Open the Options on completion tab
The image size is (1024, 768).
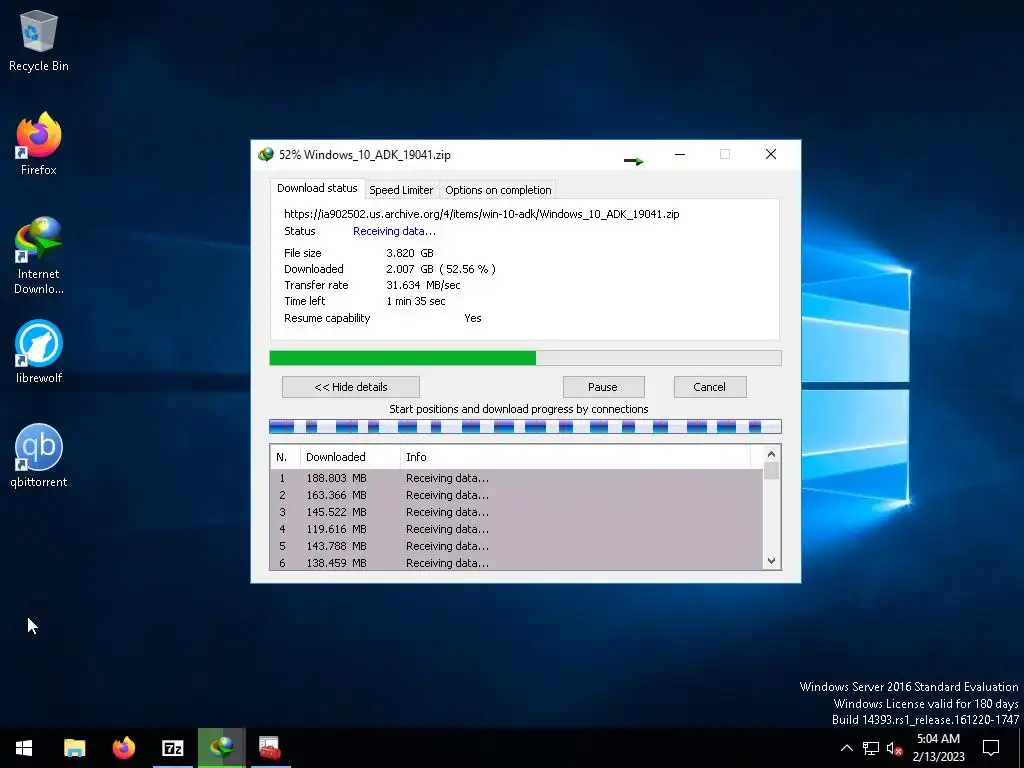point(498,190)
